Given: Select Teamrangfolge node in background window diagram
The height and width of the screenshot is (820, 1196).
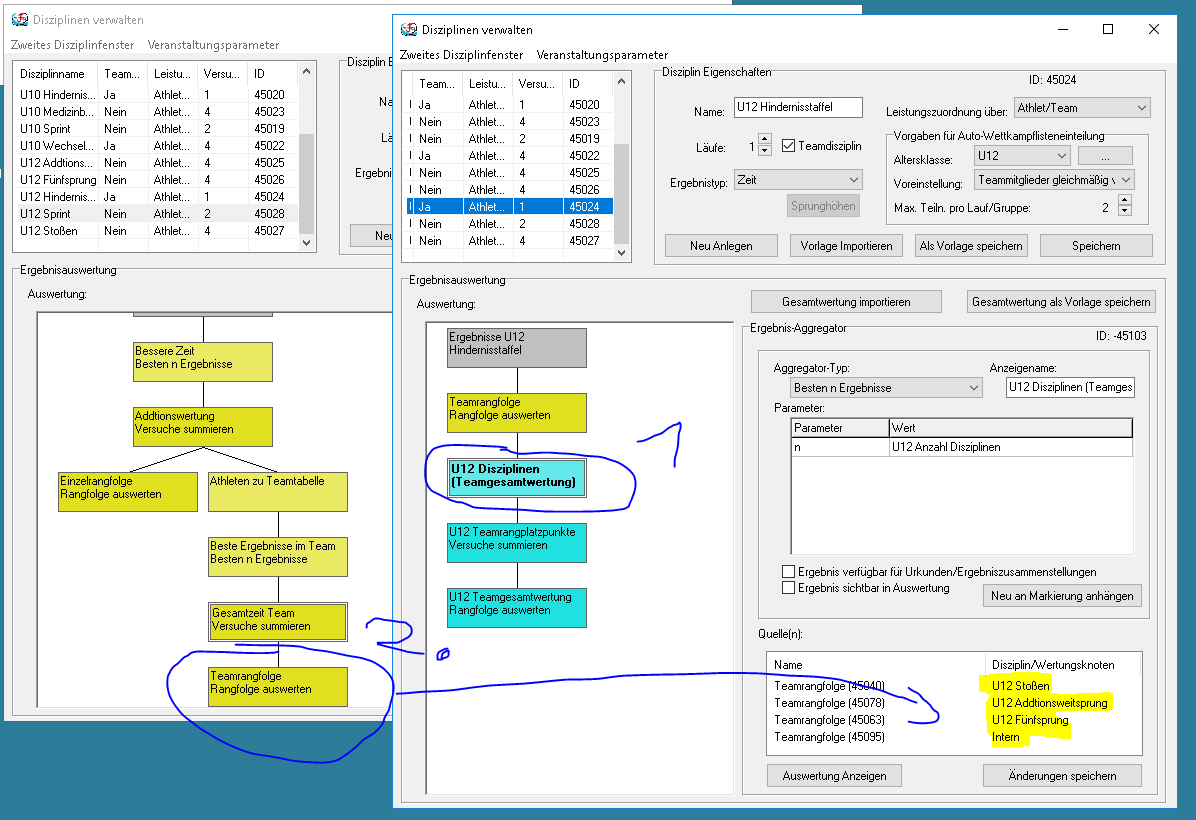Looking at the screenshot, I should point(278,687).
